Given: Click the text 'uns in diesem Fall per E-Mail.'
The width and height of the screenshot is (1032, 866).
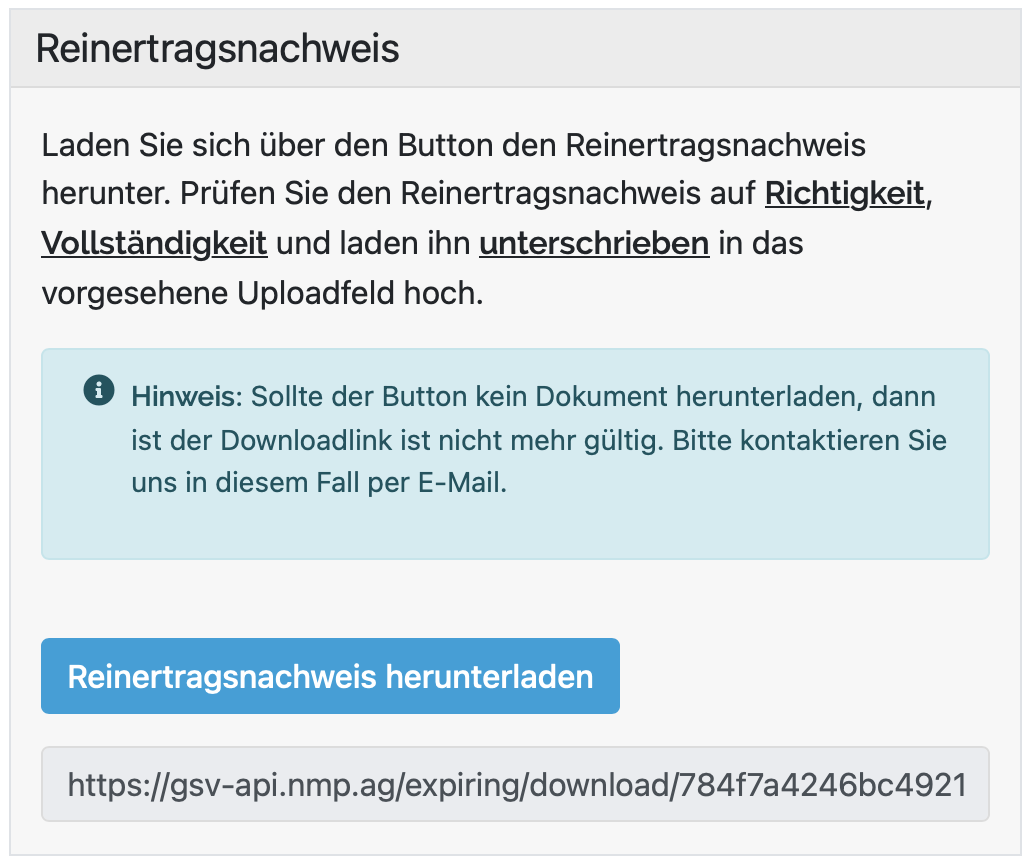Looking at the screenshot, I should [319, 483].
